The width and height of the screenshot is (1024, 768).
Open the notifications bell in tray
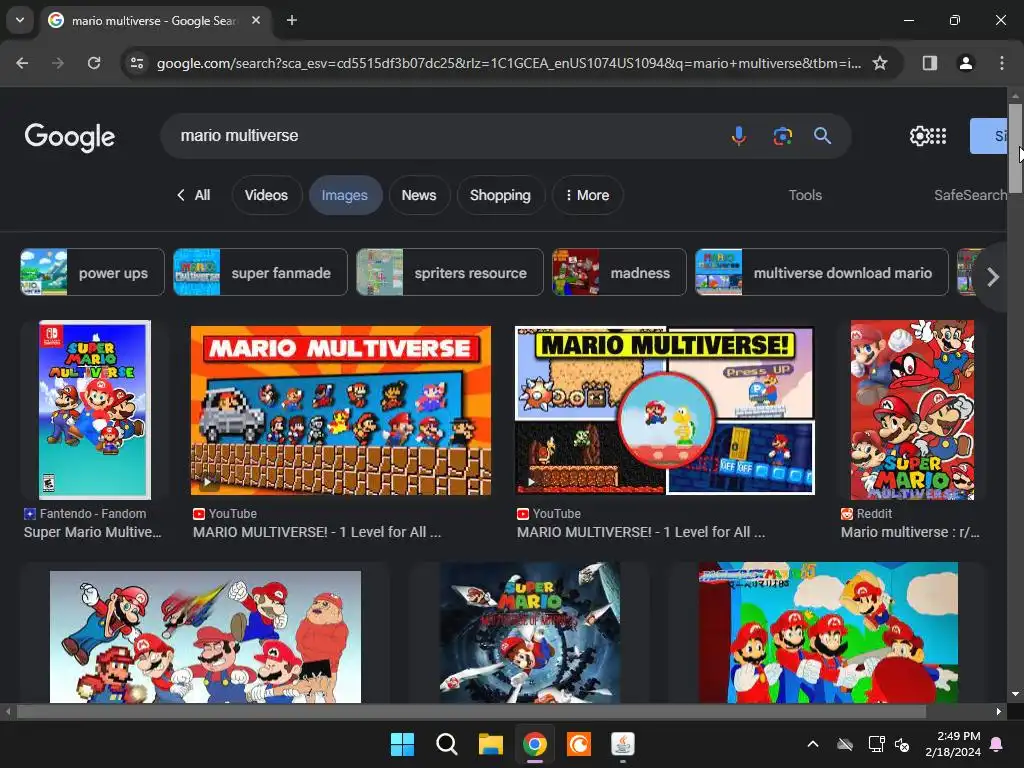[x=997, y=744]
